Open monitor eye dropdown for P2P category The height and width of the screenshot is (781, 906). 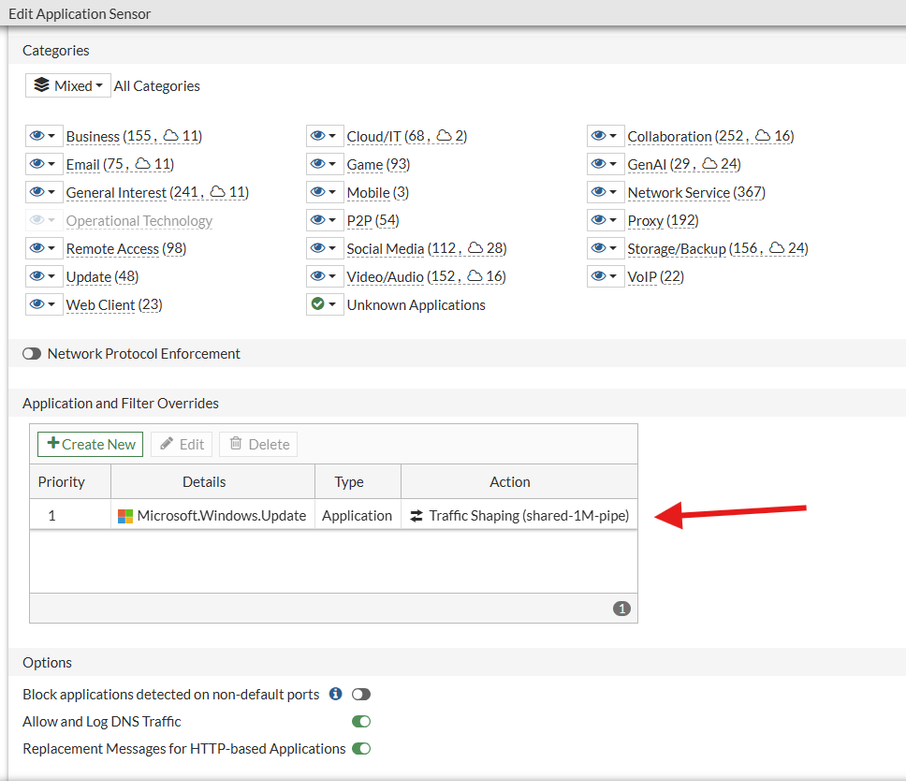point(325,220)
